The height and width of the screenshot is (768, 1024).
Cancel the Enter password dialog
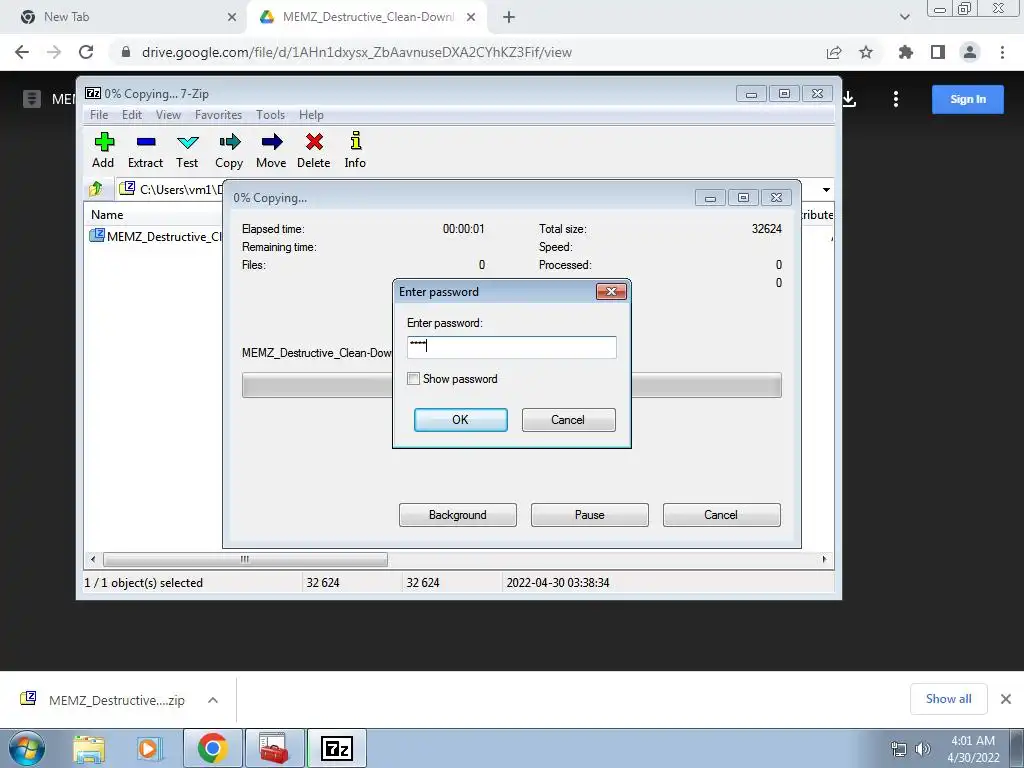click(x=568, y=420)
